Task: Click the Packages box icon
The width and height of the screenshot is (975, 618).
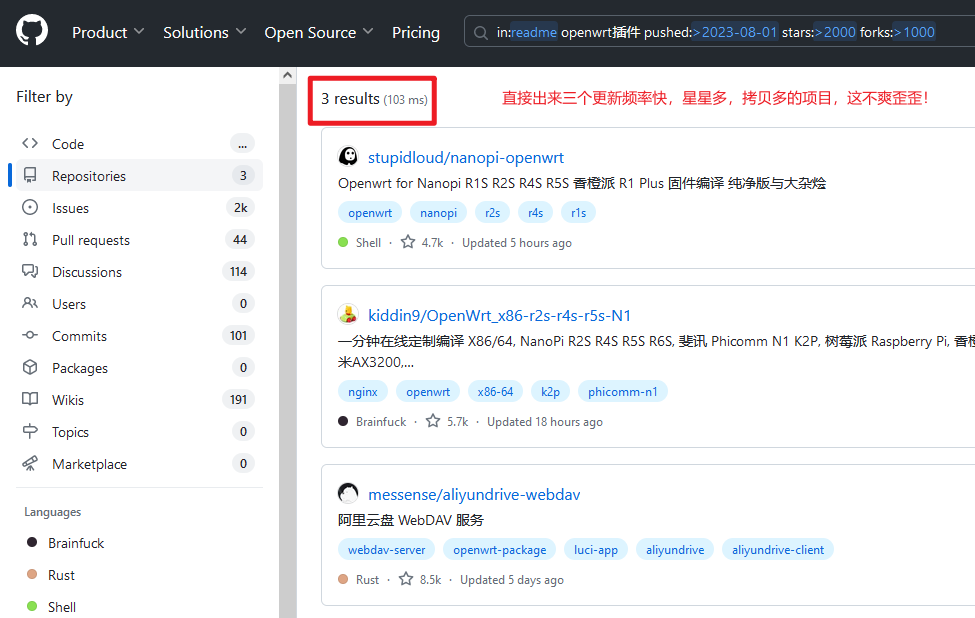Action: point(30,367)
